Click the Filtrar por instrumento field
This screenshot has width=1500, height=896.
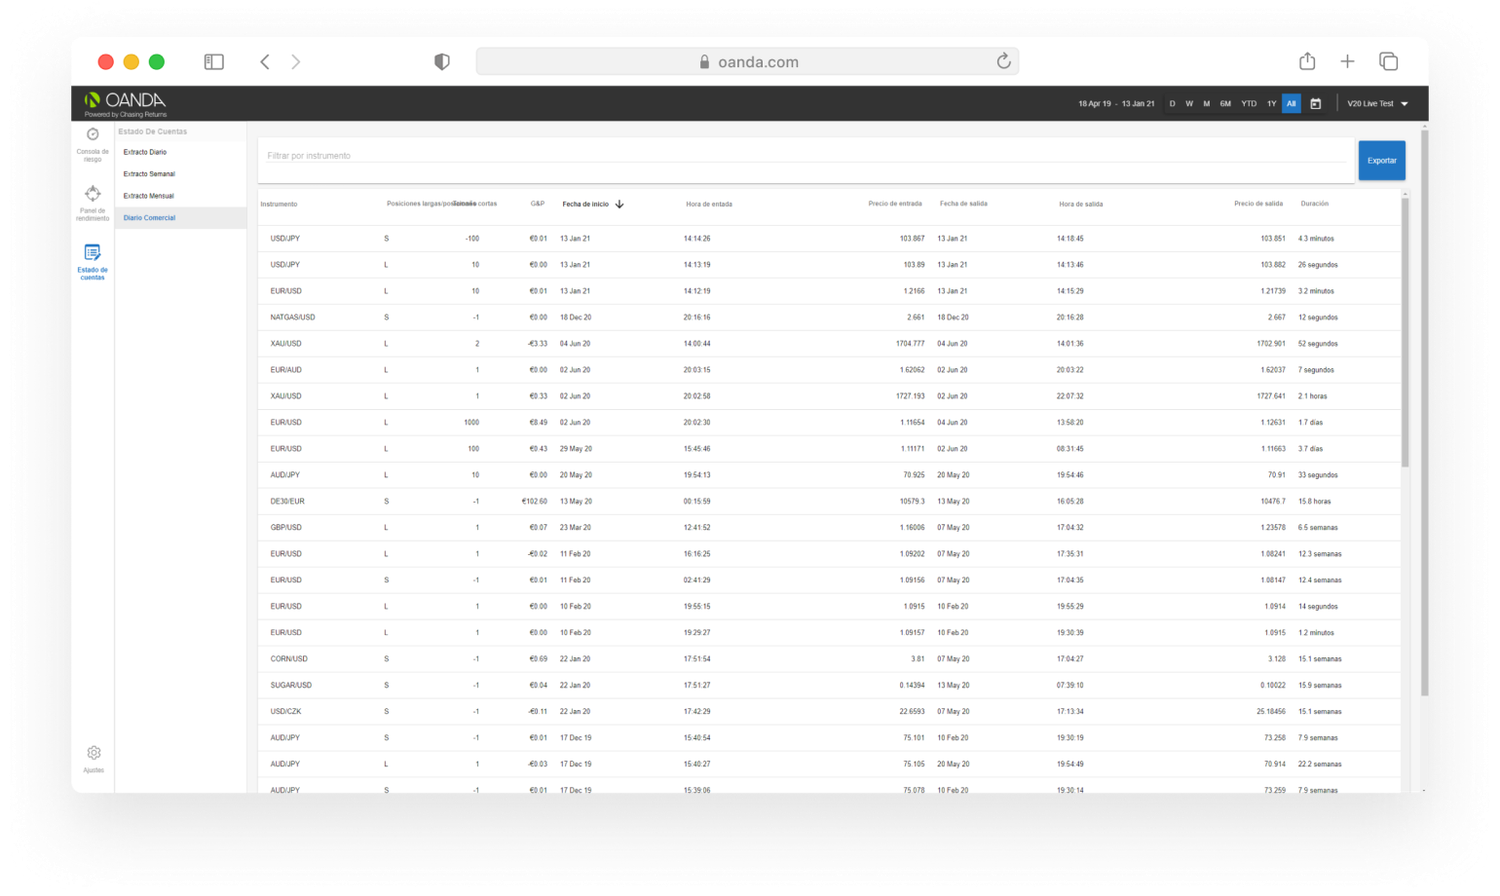805,156
